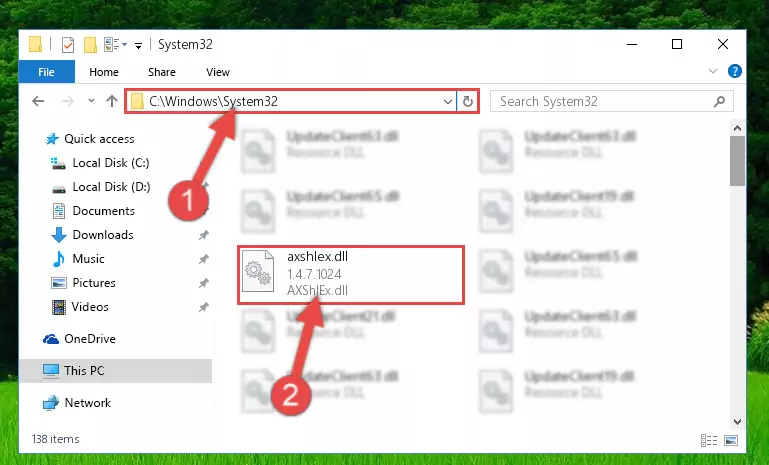Open the File menu tab
The height and width of the screenshot is (465, 769).
[x=47, y=72]
